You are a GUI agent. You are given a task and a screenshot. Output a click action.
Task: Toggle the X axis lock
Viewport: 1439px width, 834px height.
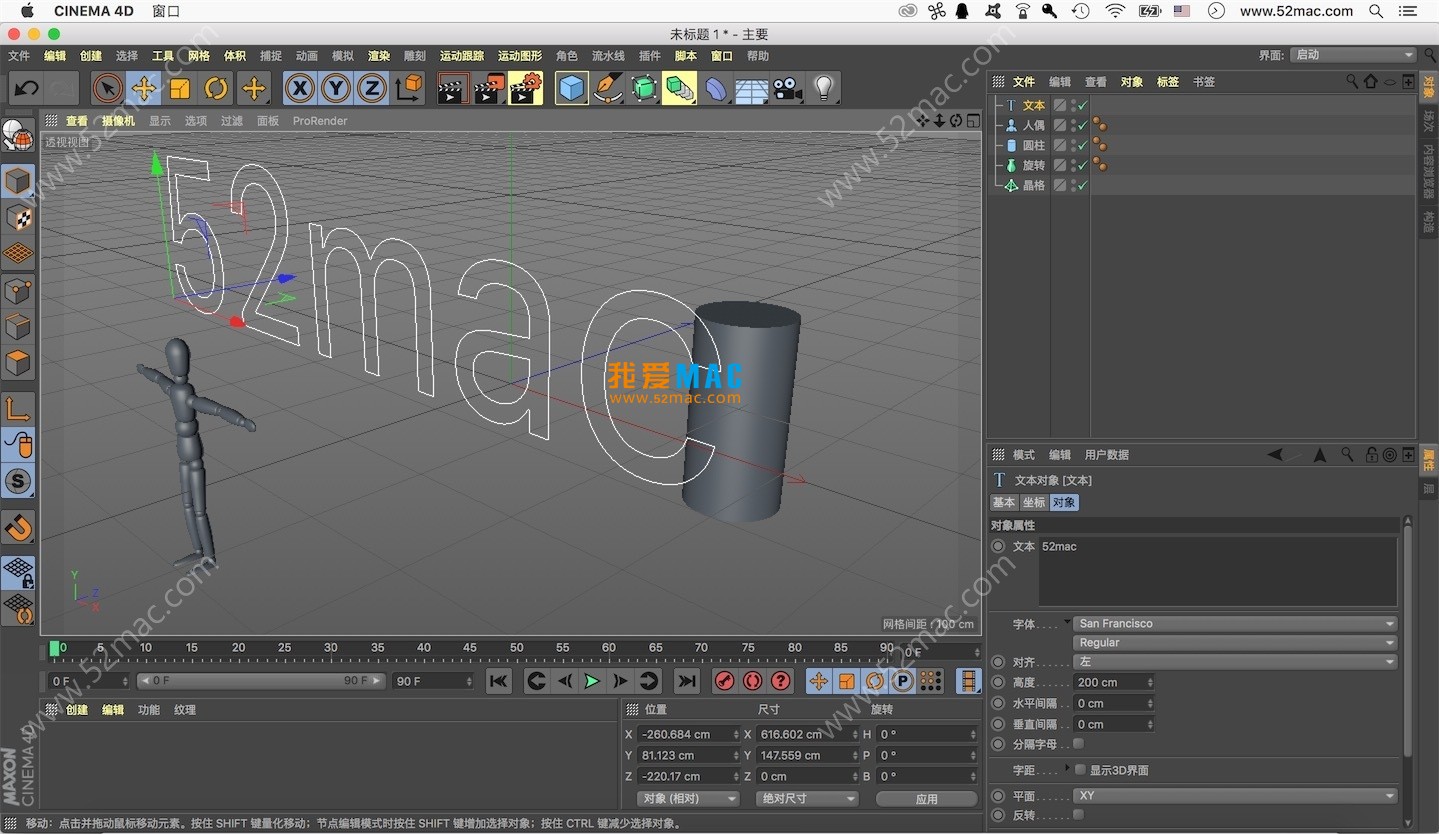(299, 88)
